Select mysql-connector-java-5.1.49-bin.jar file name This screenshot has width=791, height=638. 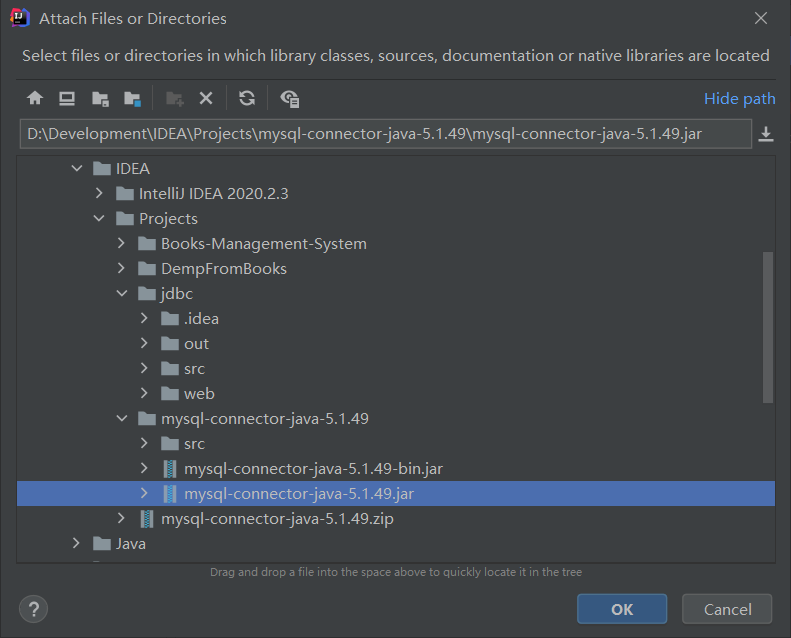(x=313, y=469)
